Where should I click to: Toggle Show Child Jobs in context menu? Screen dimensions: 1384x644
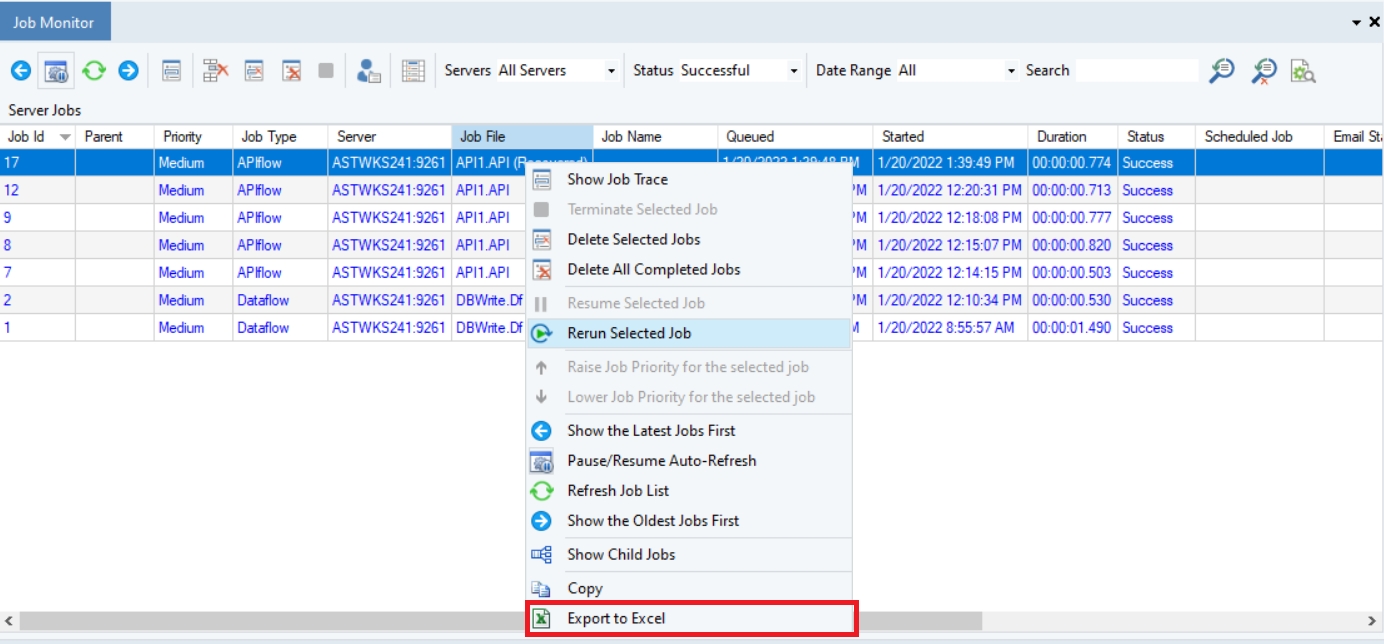coord(620,554)
